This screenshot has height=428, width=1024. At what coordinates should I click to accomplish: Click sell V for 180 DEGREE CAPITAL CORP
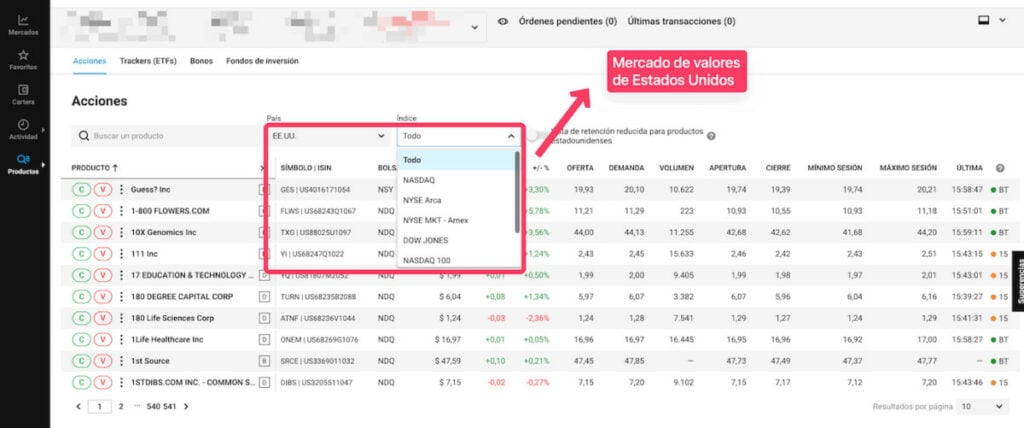click(103, 297)
